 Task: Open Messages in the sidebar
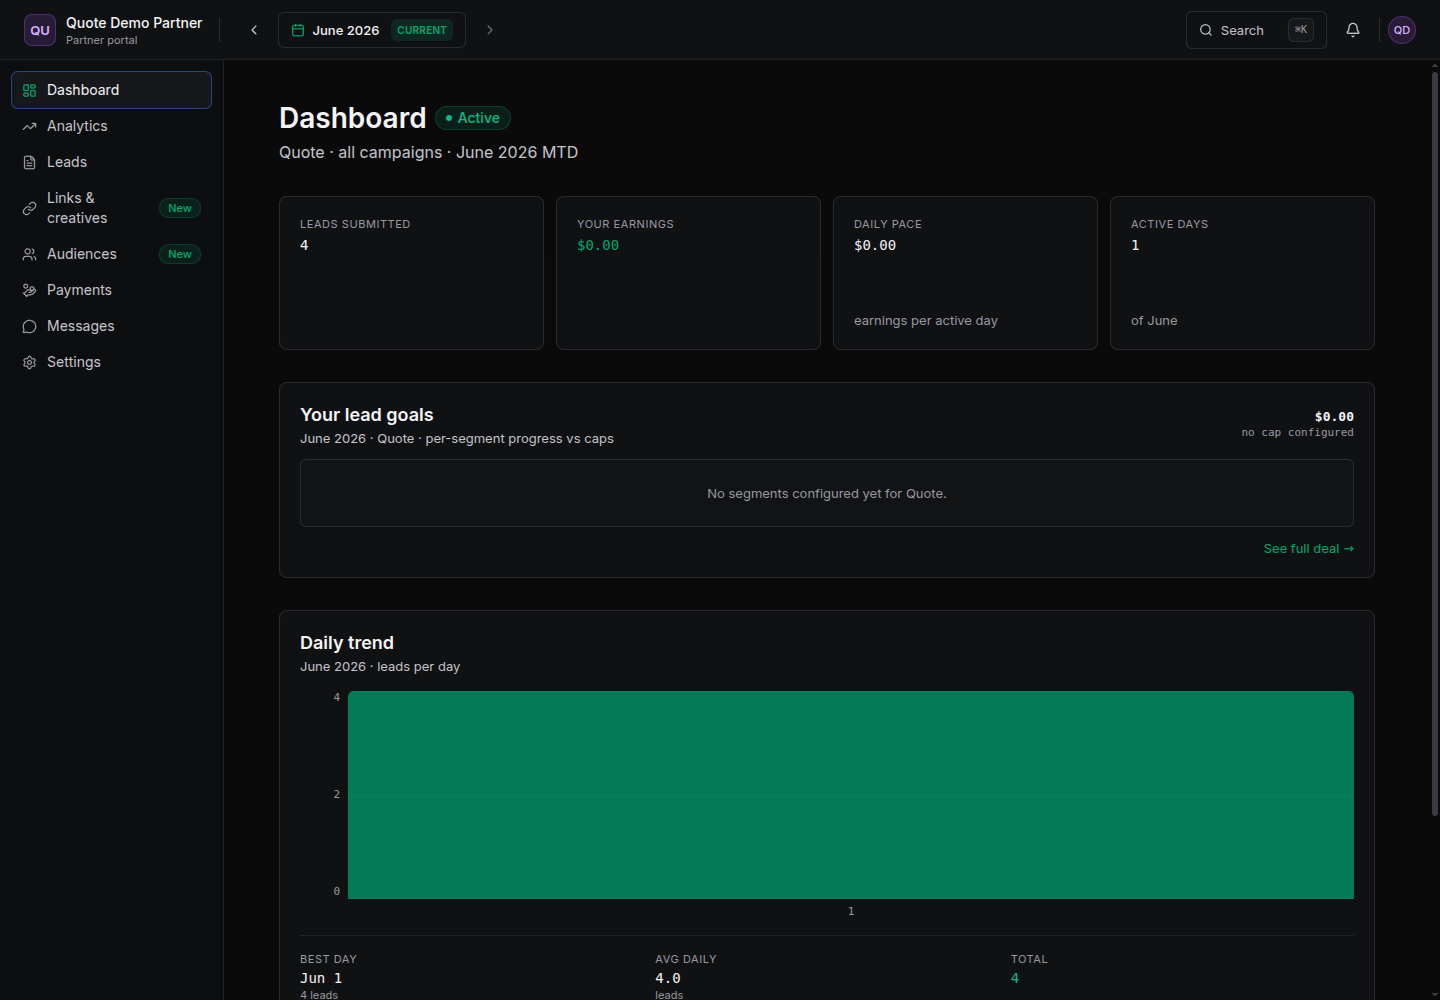[x=111, y=326]
